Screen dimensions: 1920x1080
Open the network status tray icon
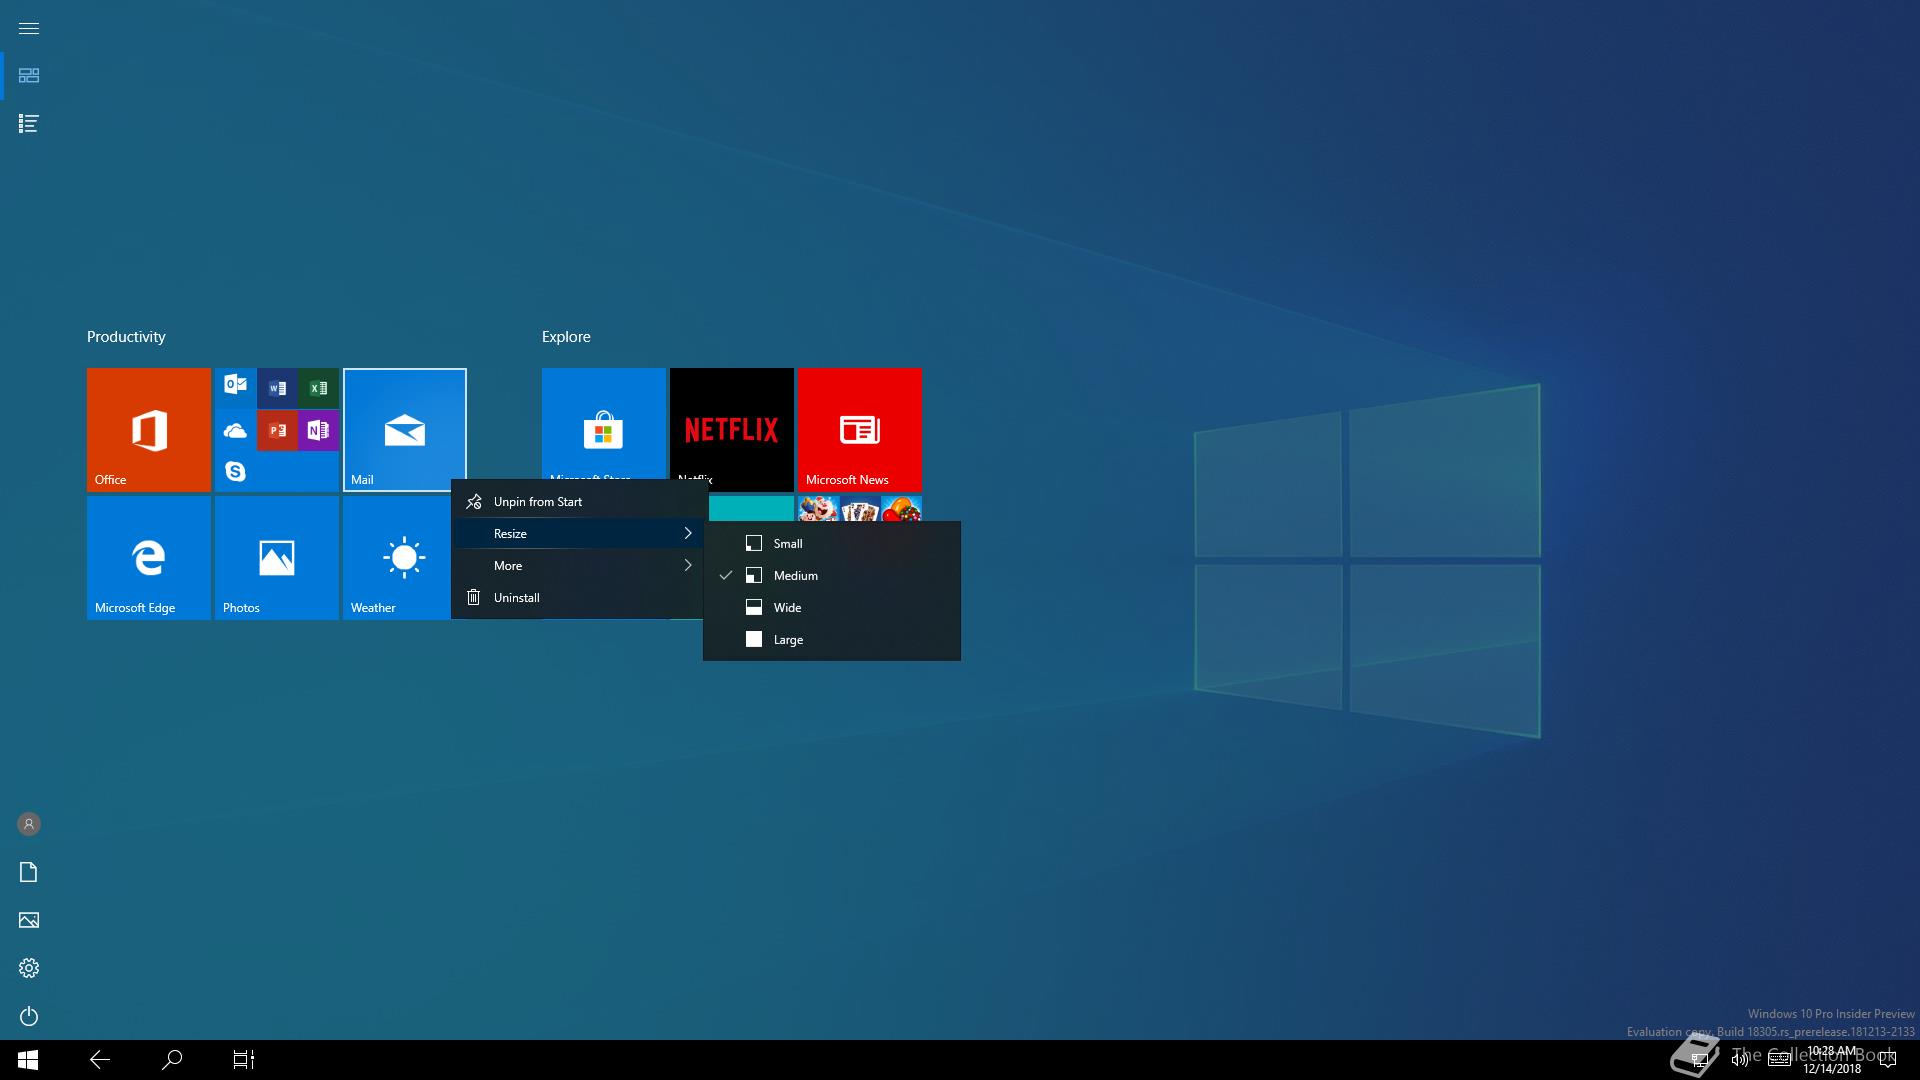tap(1699, 1060)
